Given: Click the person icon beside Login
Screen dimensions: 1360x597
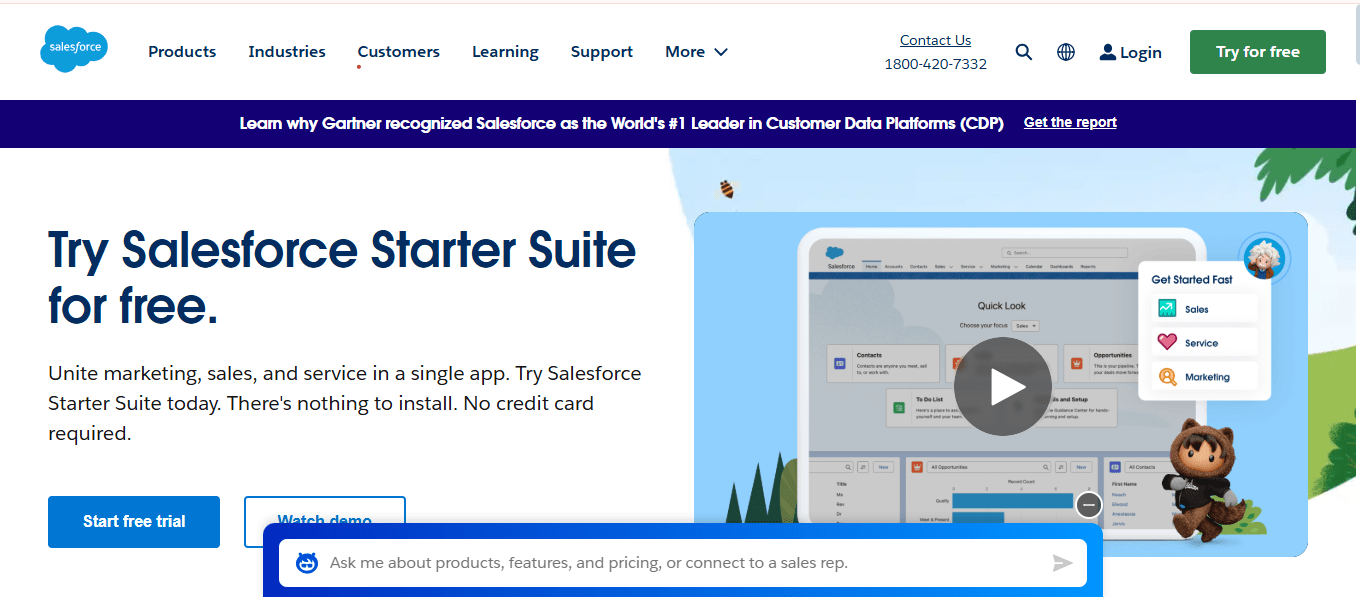Looking at the screenshot, I should [1107, 52].
